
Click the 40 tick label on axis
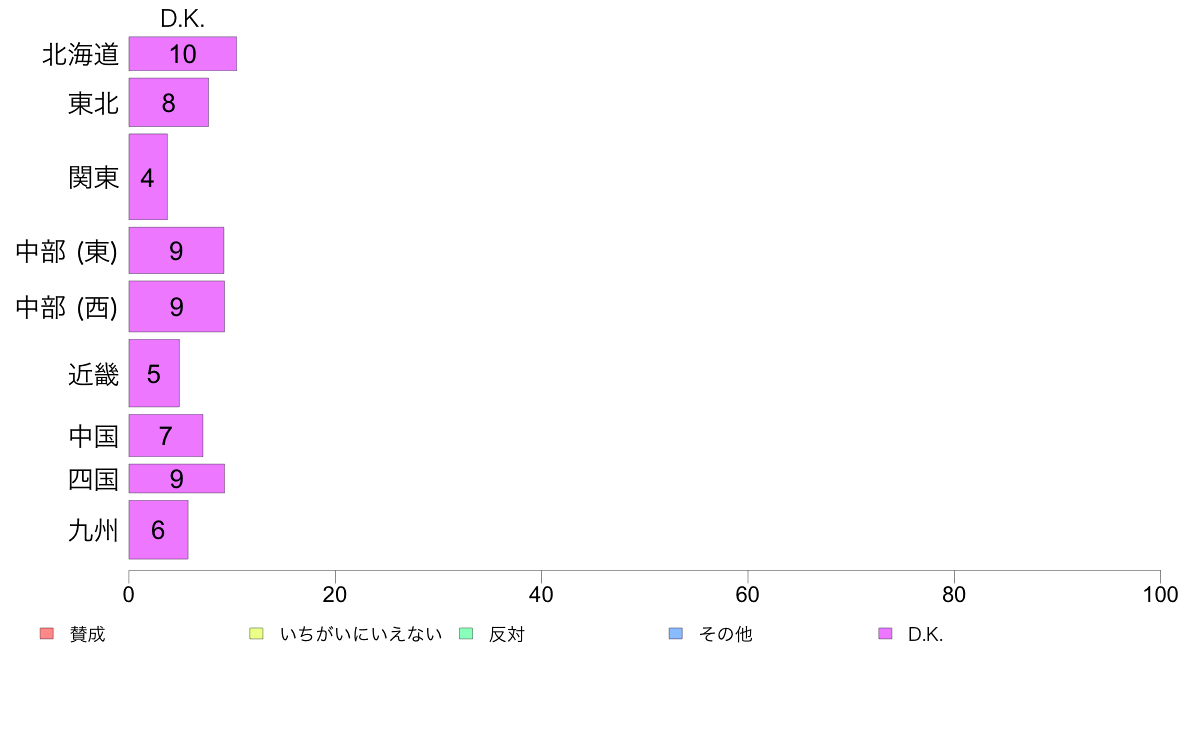(x=541, y=594)
